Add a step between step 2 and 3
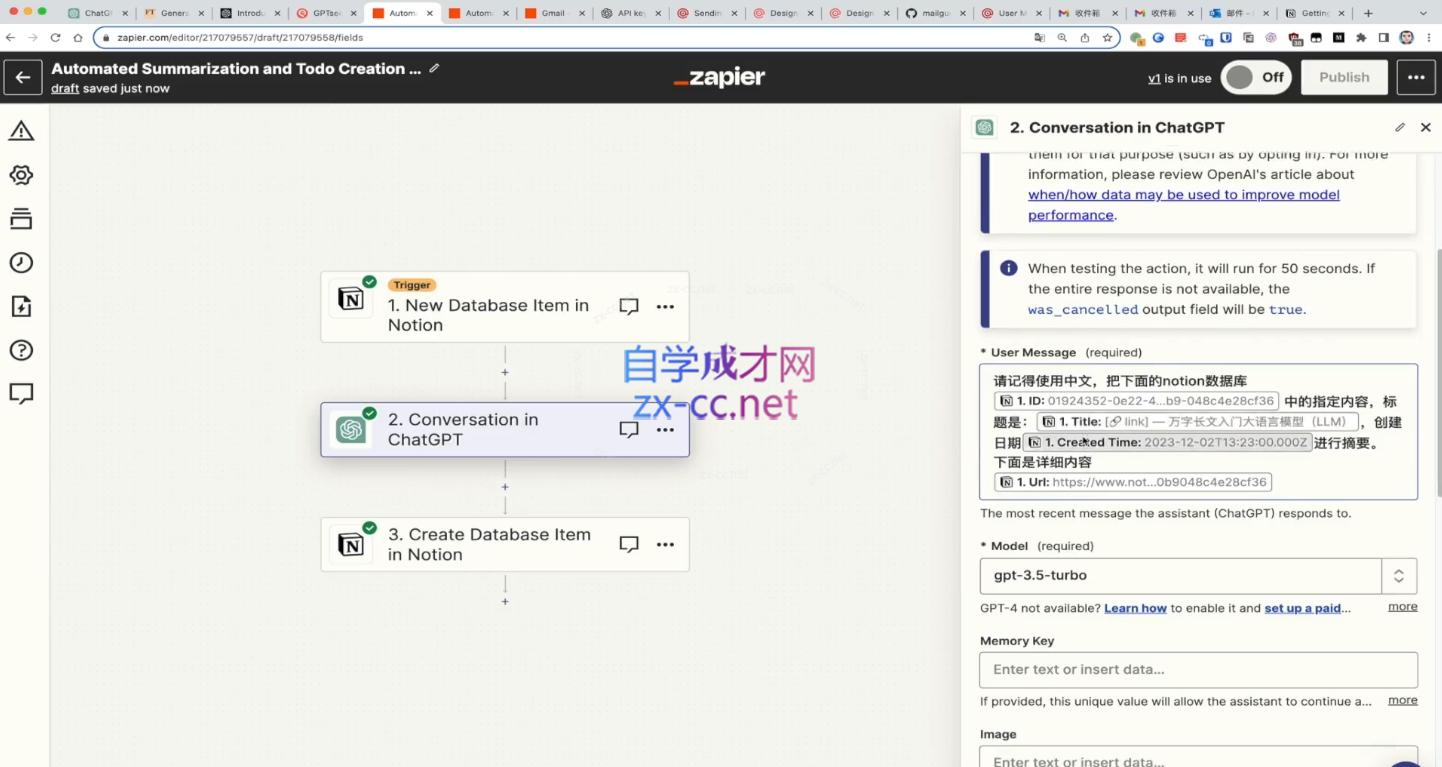The width and height of the screenshot is (1442, 767). [x=505, y=487]
